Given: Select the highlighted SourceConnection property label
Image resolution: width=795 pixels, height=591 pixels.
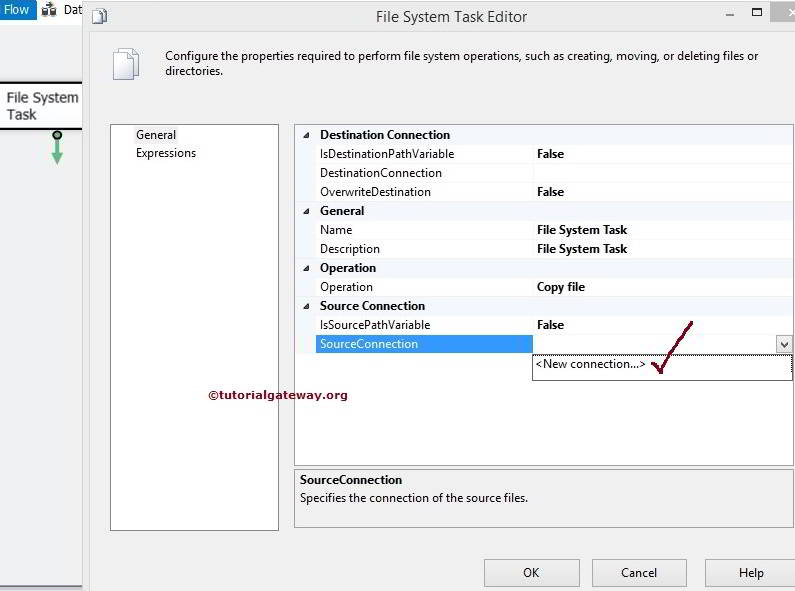Looking at the screenshot, I should (x=424, y=344).
